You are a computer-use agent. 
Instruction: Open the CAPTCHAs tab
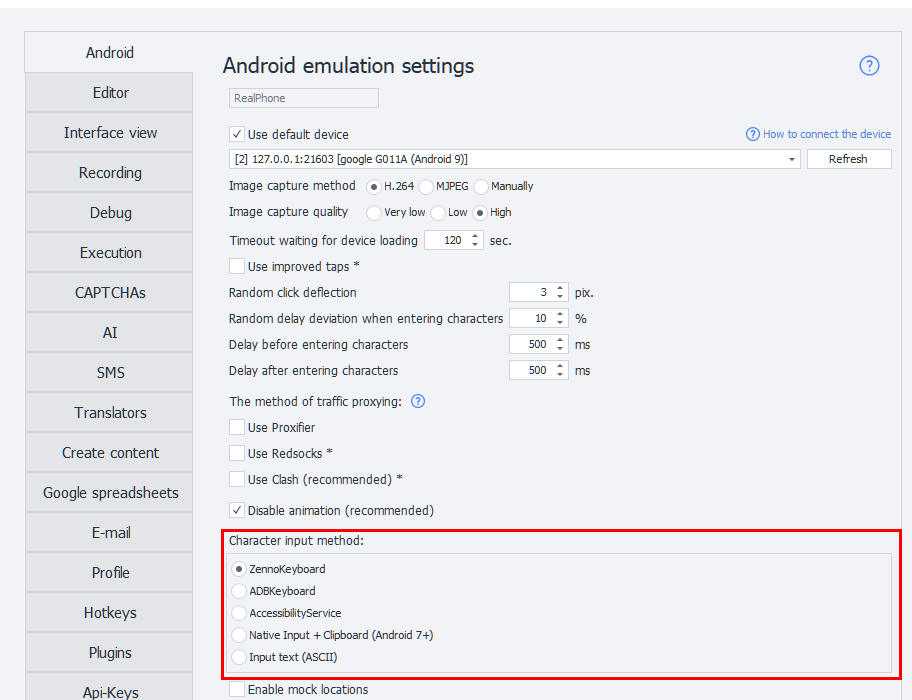(x=109, y=292)
